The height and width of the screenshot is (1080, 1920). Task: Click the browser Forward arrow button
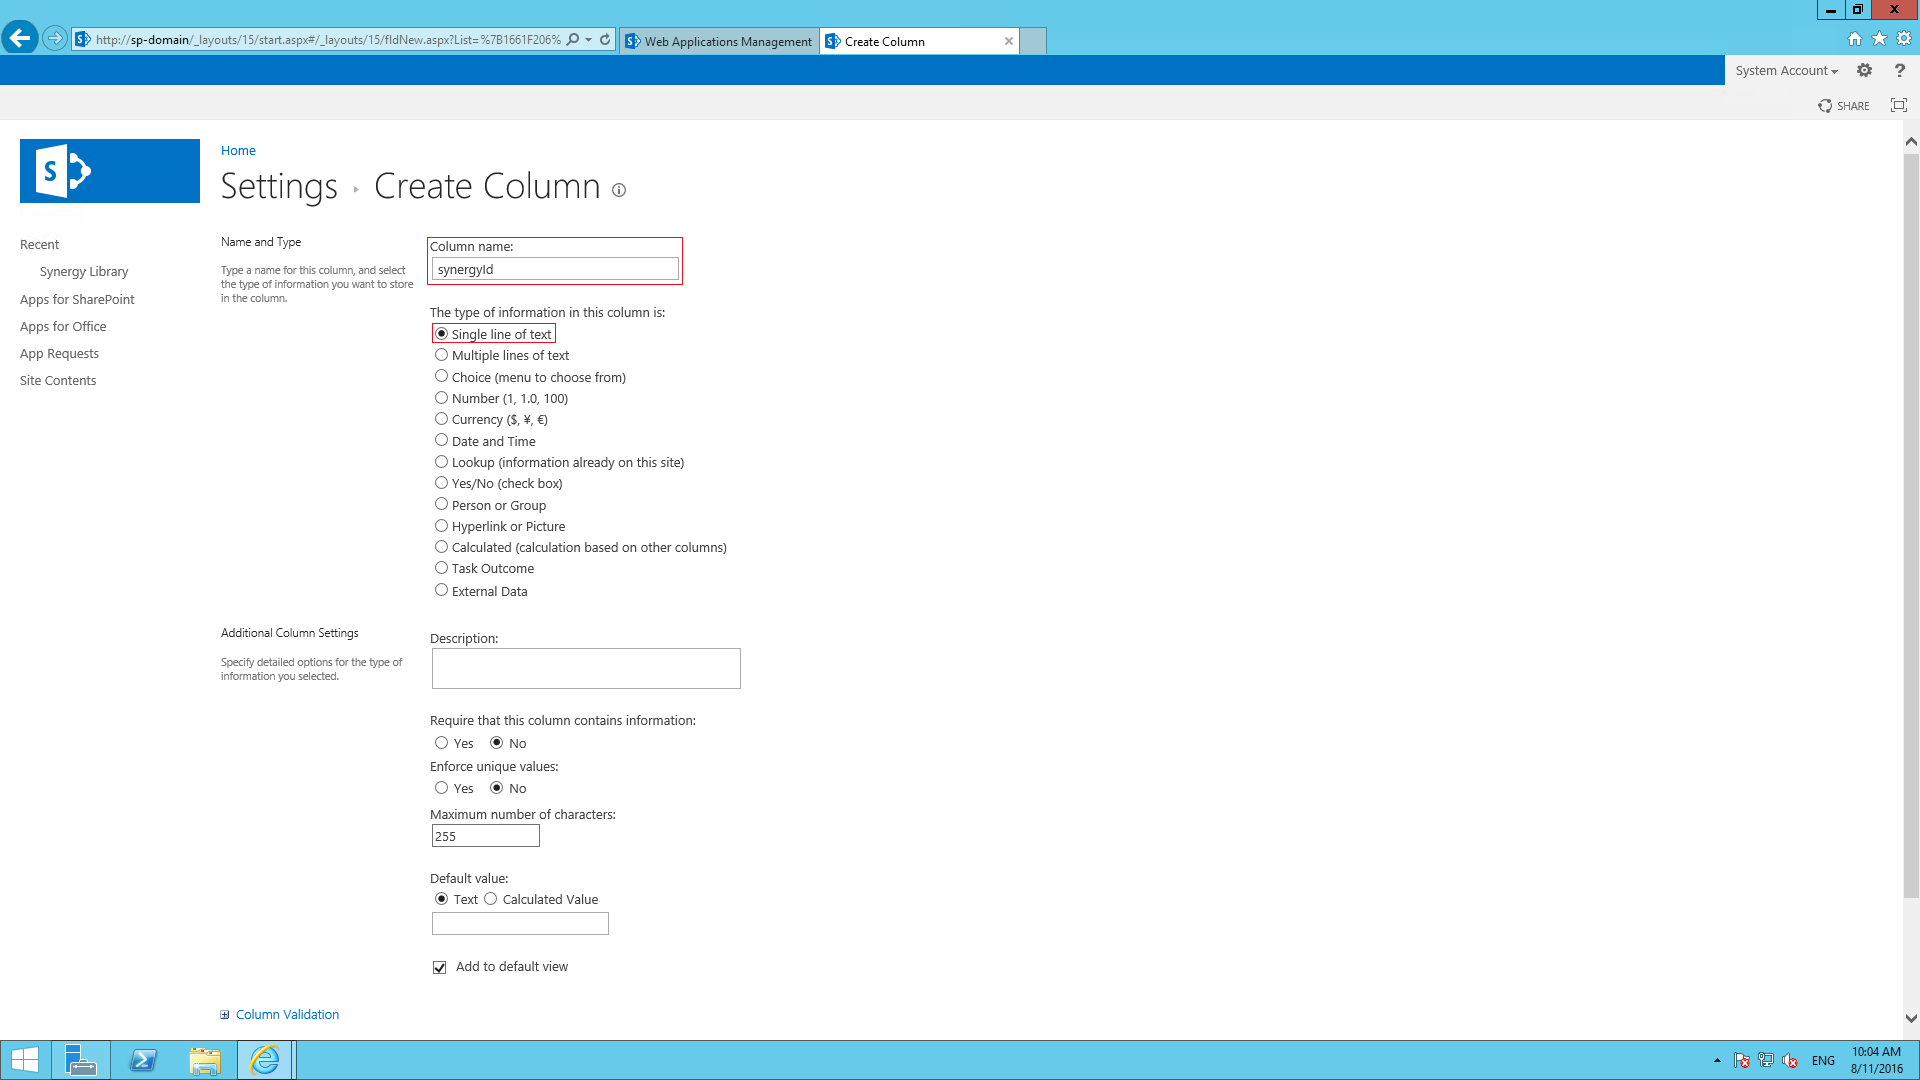(x=55, y=39)
